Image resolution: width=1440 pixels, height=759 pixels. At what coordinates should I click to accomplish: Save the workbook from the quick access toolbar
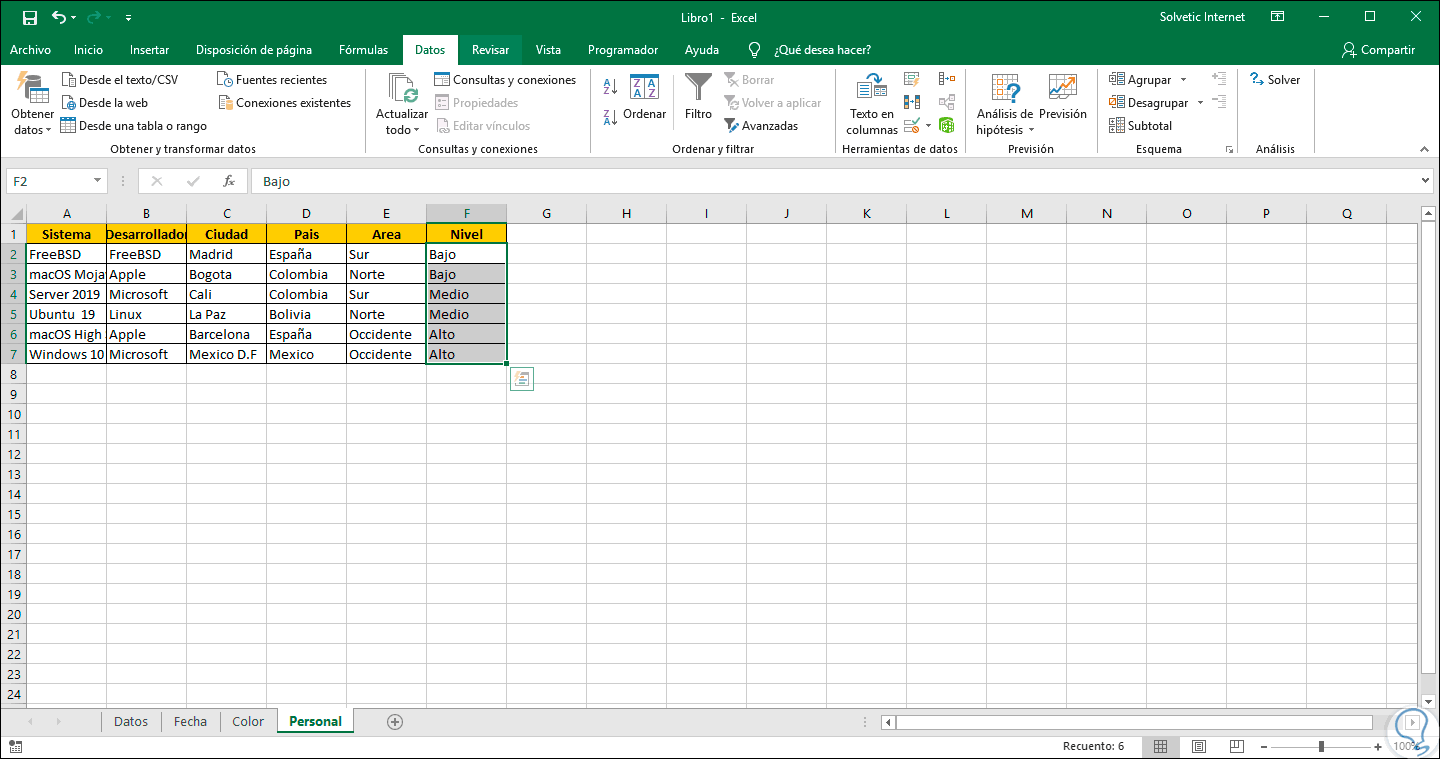(29, 17)
